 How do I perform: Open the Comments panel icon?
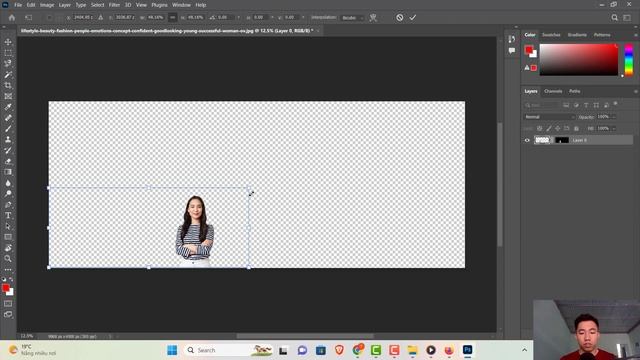512,51
